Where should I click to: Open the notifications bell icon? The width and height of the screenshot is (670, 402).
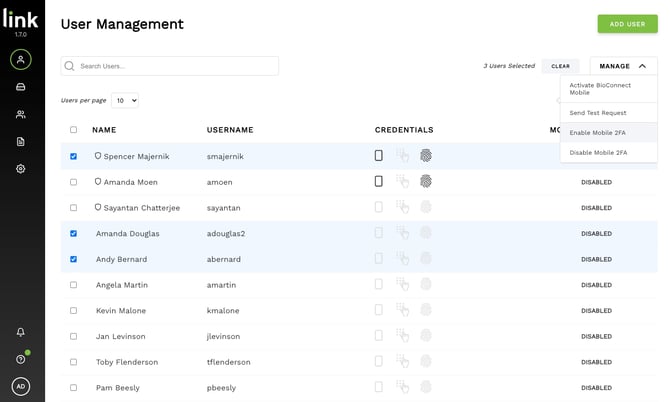tap(21, 332)
